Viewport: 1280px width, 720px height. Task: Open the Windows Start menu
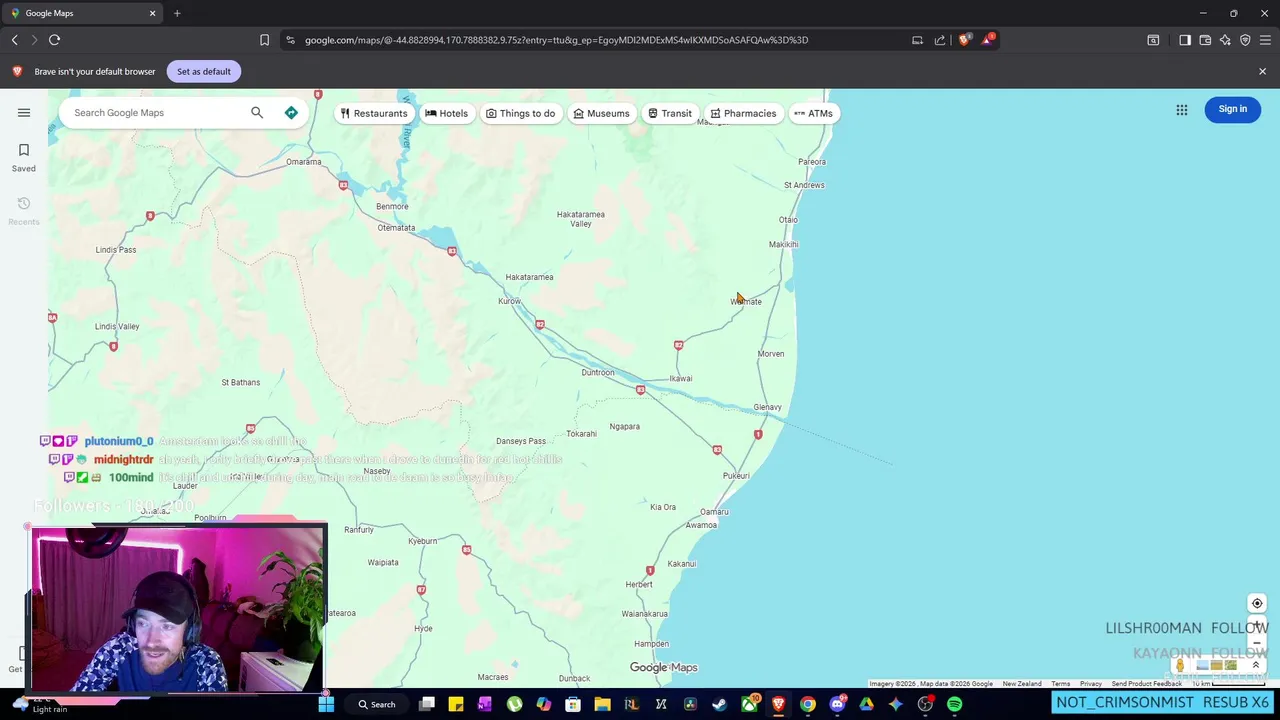point(326,704)
